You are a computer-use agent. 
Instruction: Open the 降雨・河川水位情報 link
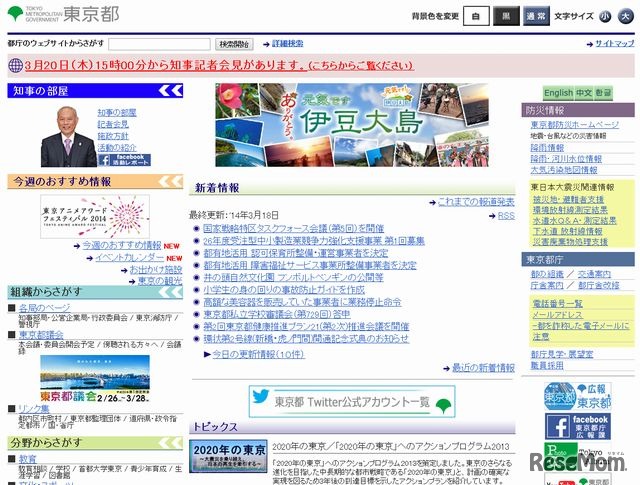(566, 158)
